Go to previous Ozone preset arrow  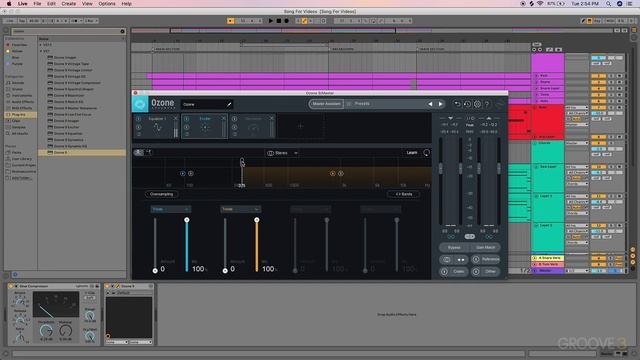[430, 104]
